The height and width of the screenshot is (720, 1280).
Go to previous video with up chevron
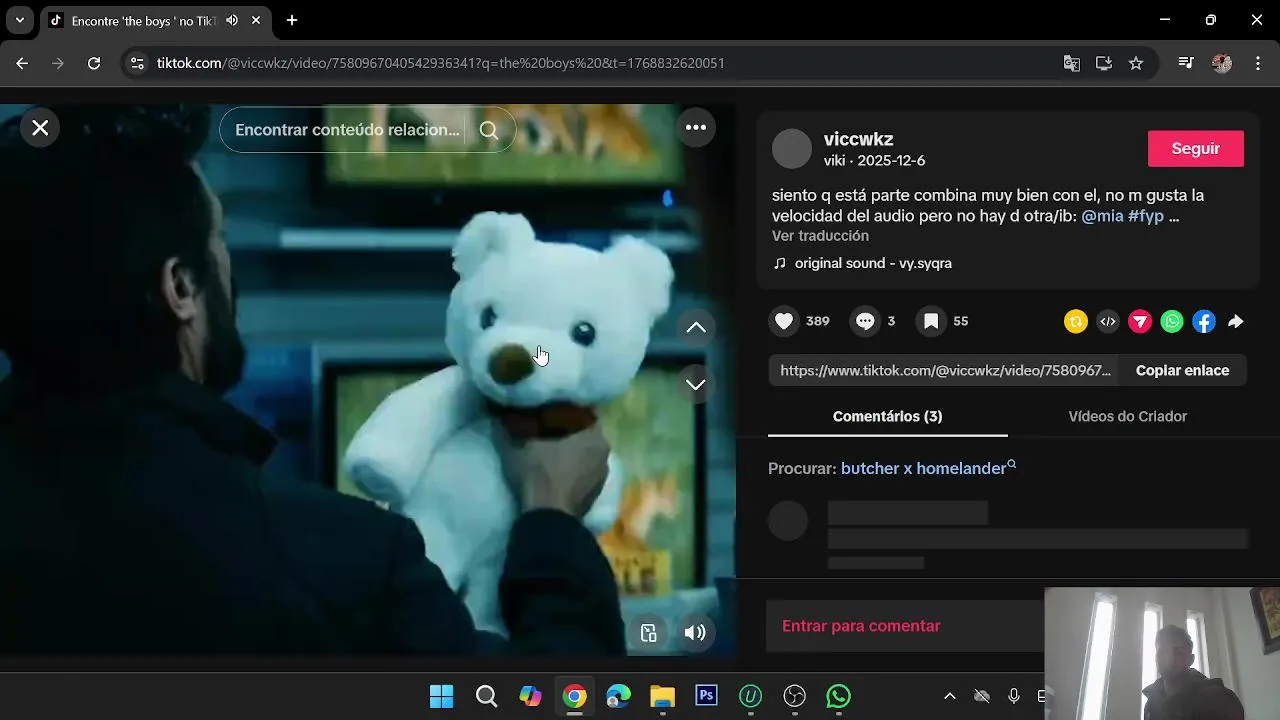[696, 328]
